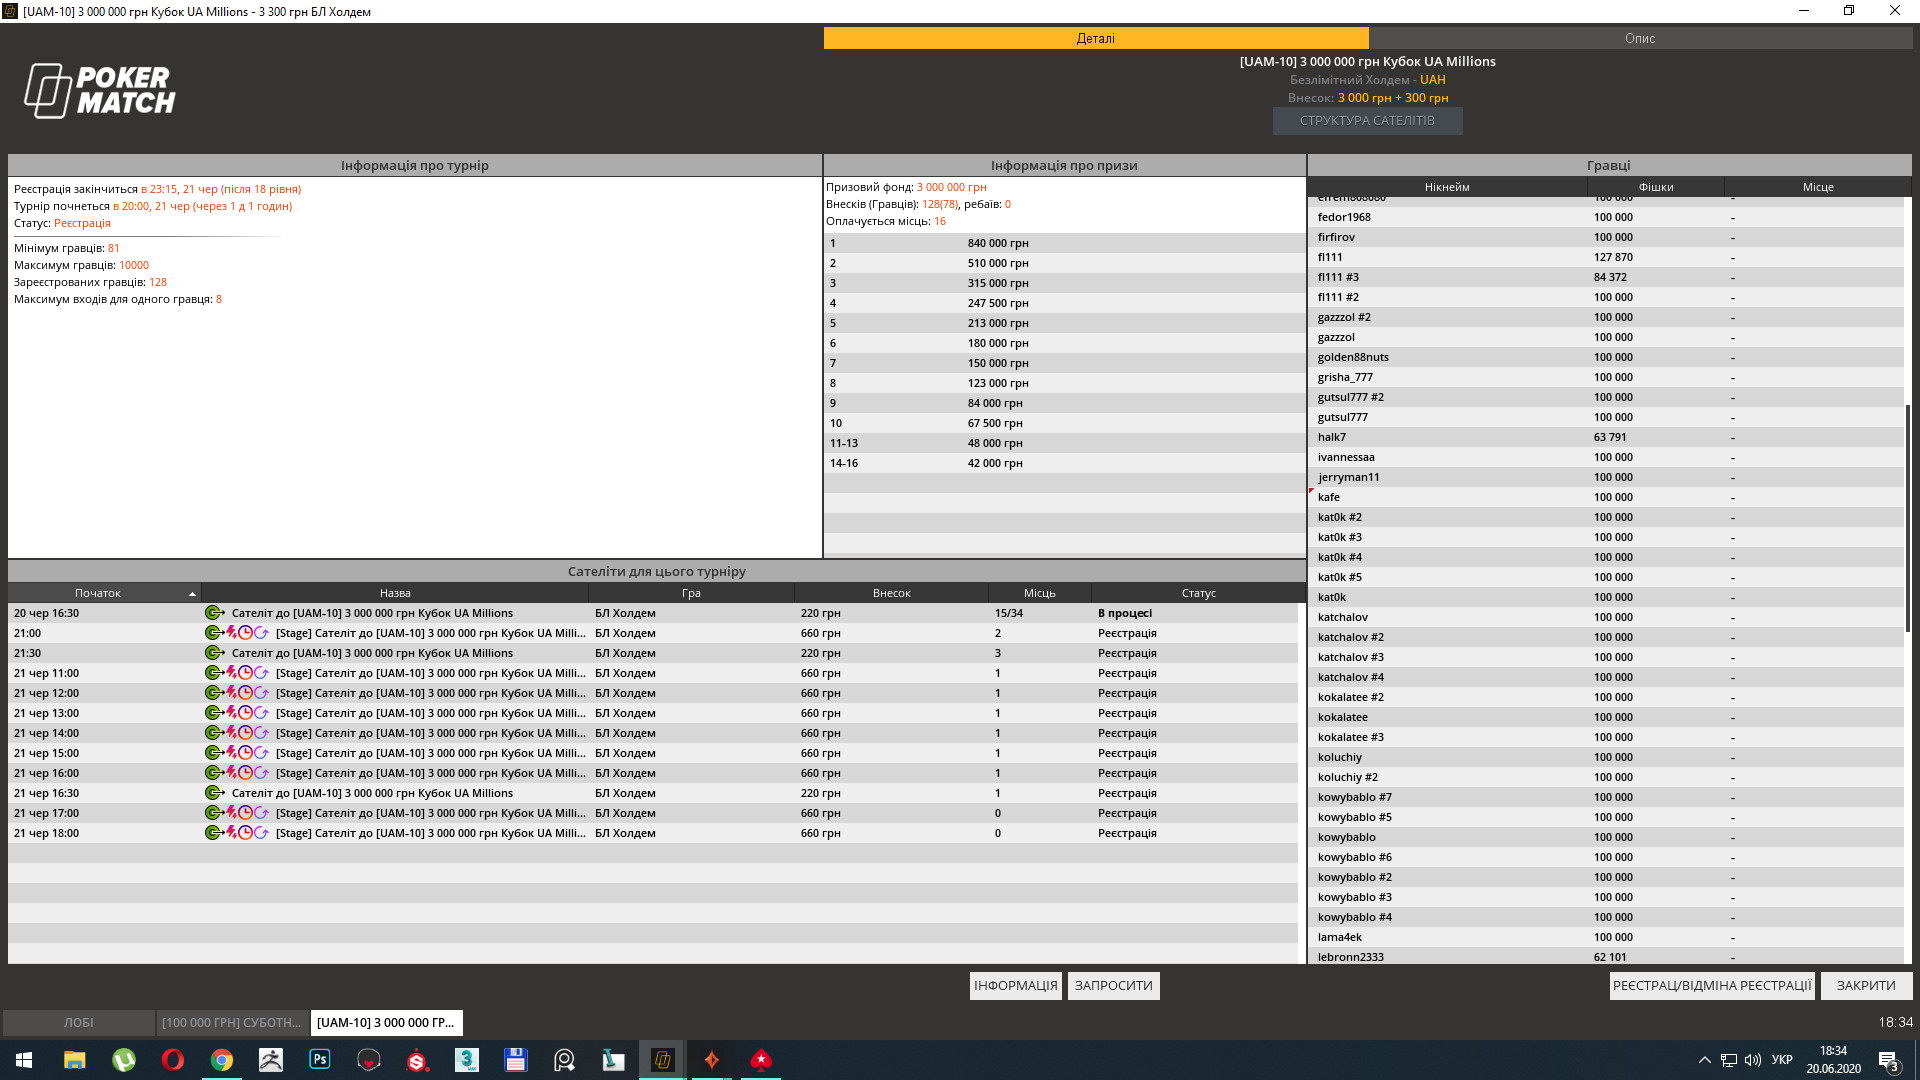Click re-entry arrow icon in 21 чер 12:00 row
Image resolution: width=1920 pixels, height=1080 pixels.
[x=261, y=693]
